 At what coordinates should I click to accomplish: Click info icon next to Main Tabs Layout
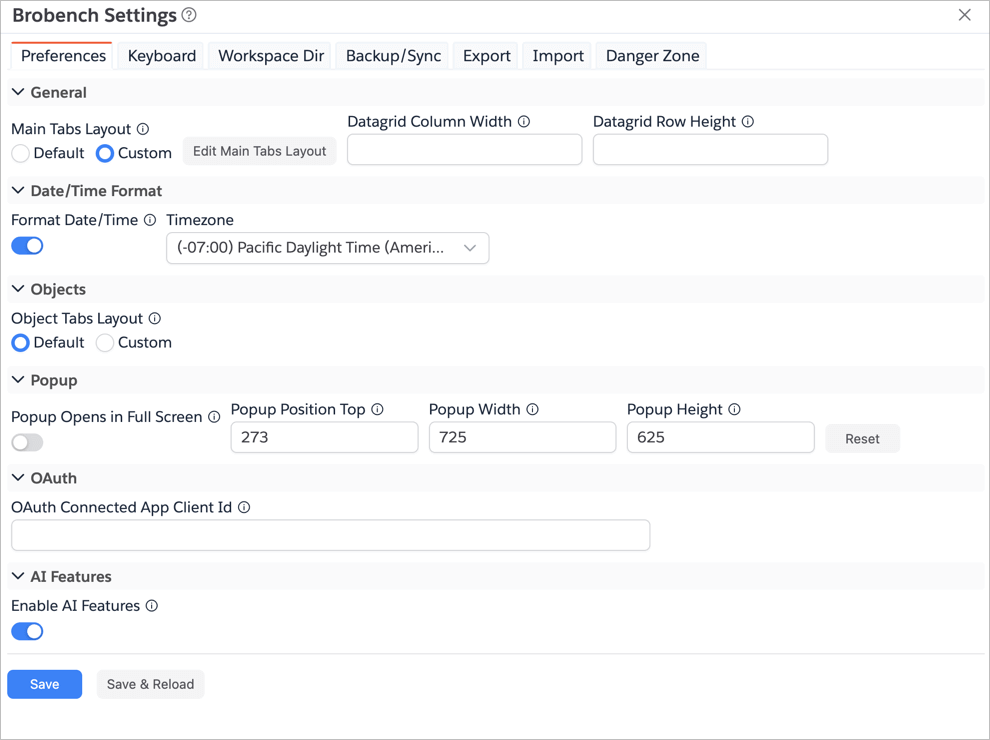coord(143,129)
